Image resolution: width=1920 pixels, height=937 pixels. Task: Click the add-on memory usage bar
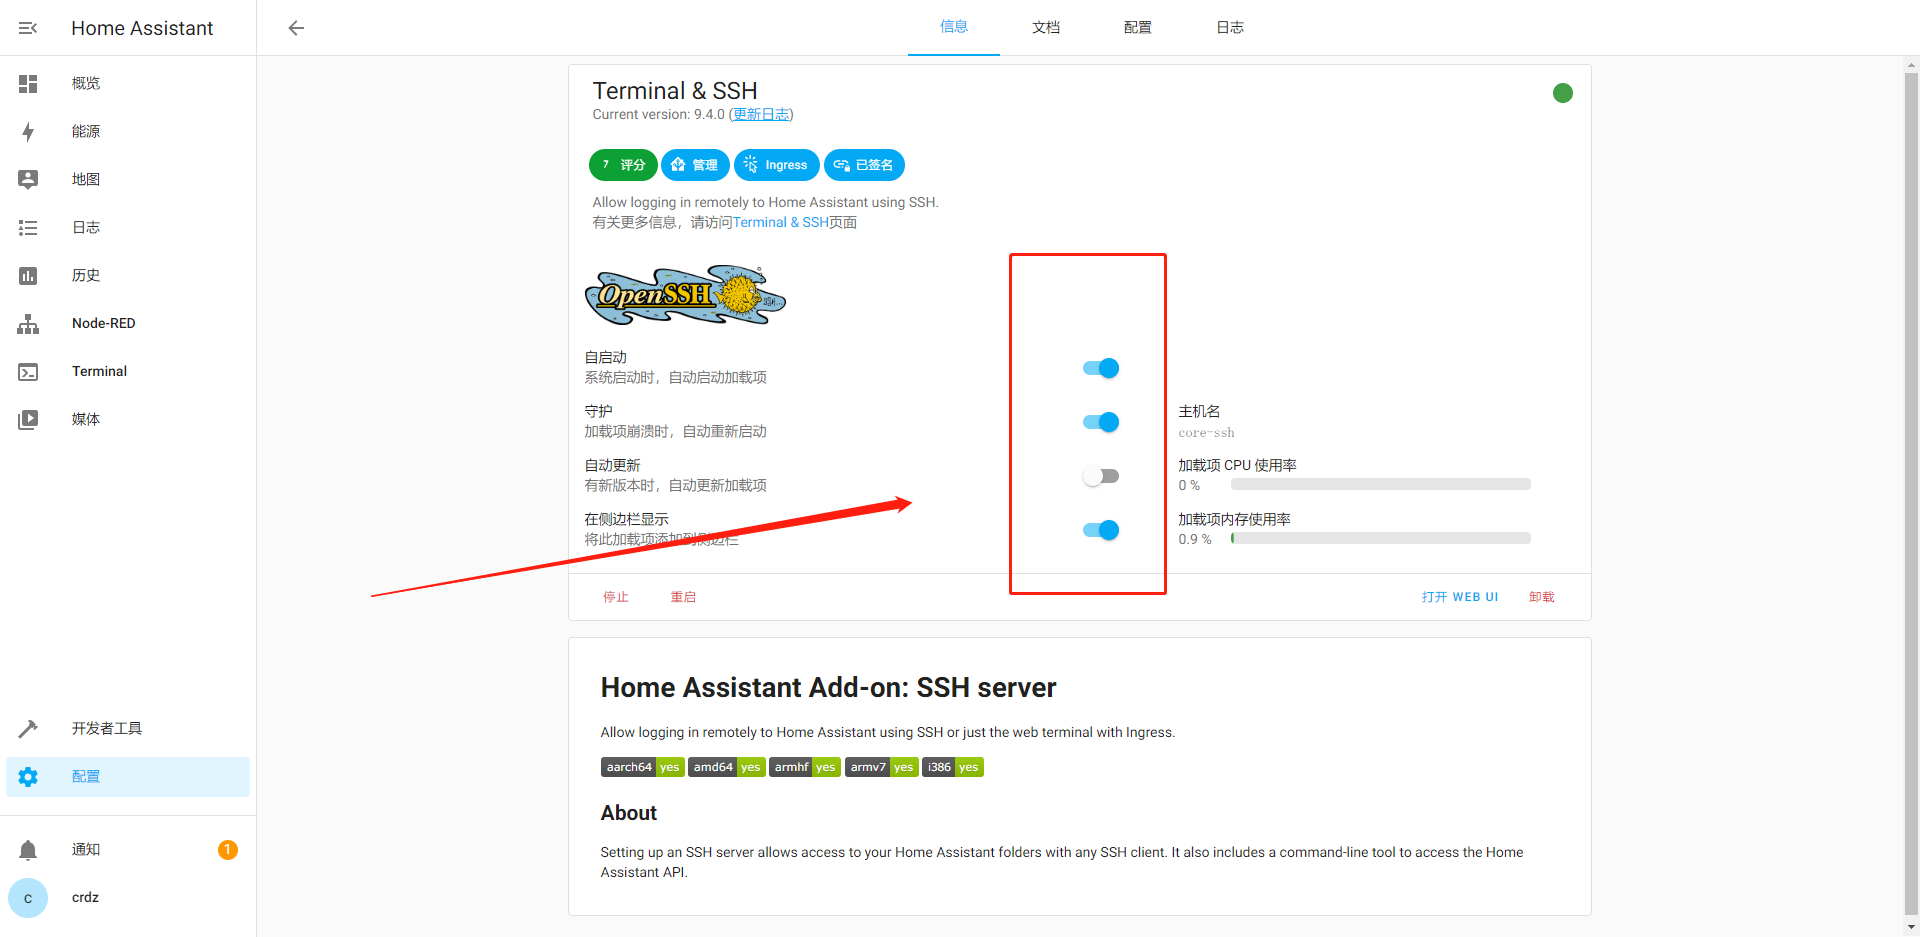[x=1380, y=538]
